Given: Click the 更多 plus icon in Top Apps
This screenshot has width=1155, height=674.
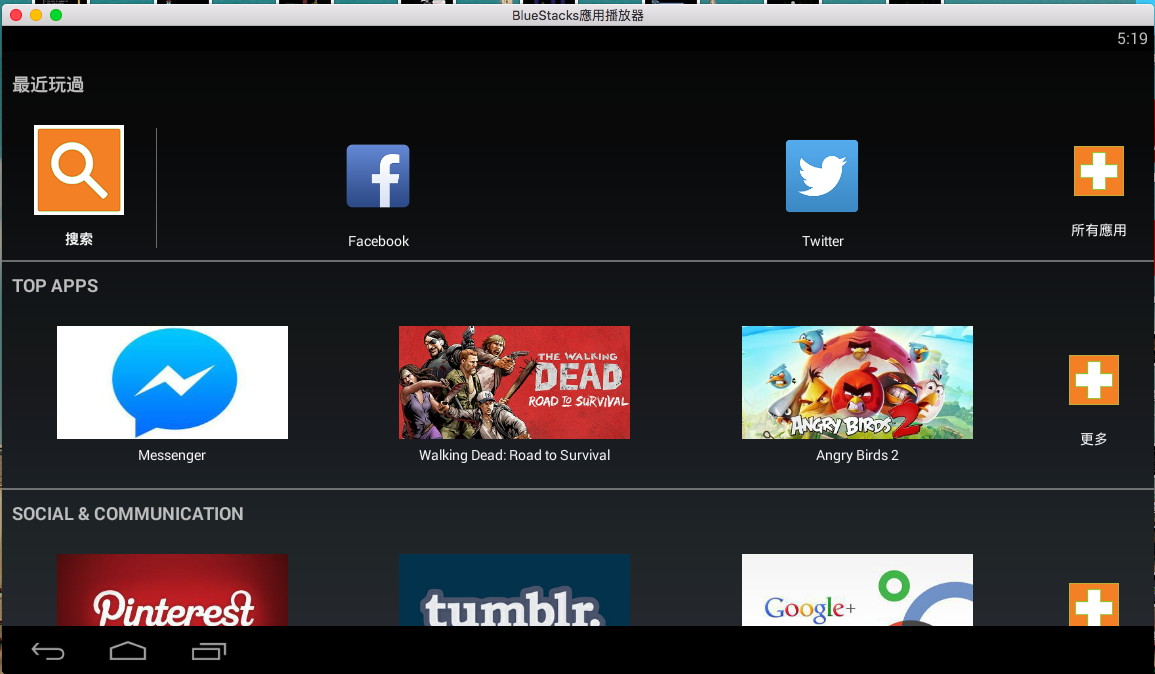Looking at the screenshot, I should click(1094, 380).
